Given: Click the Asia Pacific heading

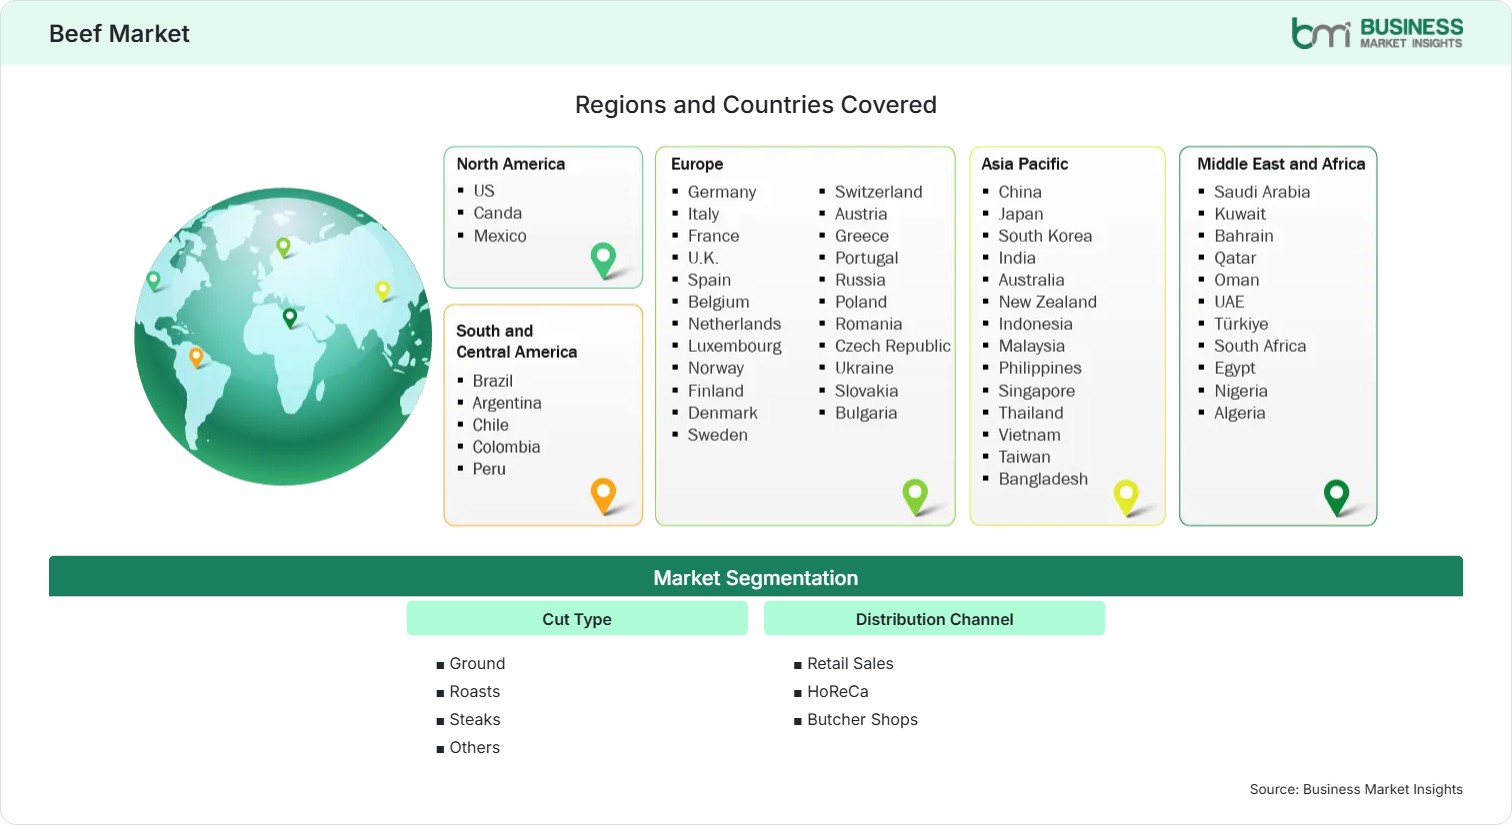Looking at the screenshot, I should (1024, 164).
